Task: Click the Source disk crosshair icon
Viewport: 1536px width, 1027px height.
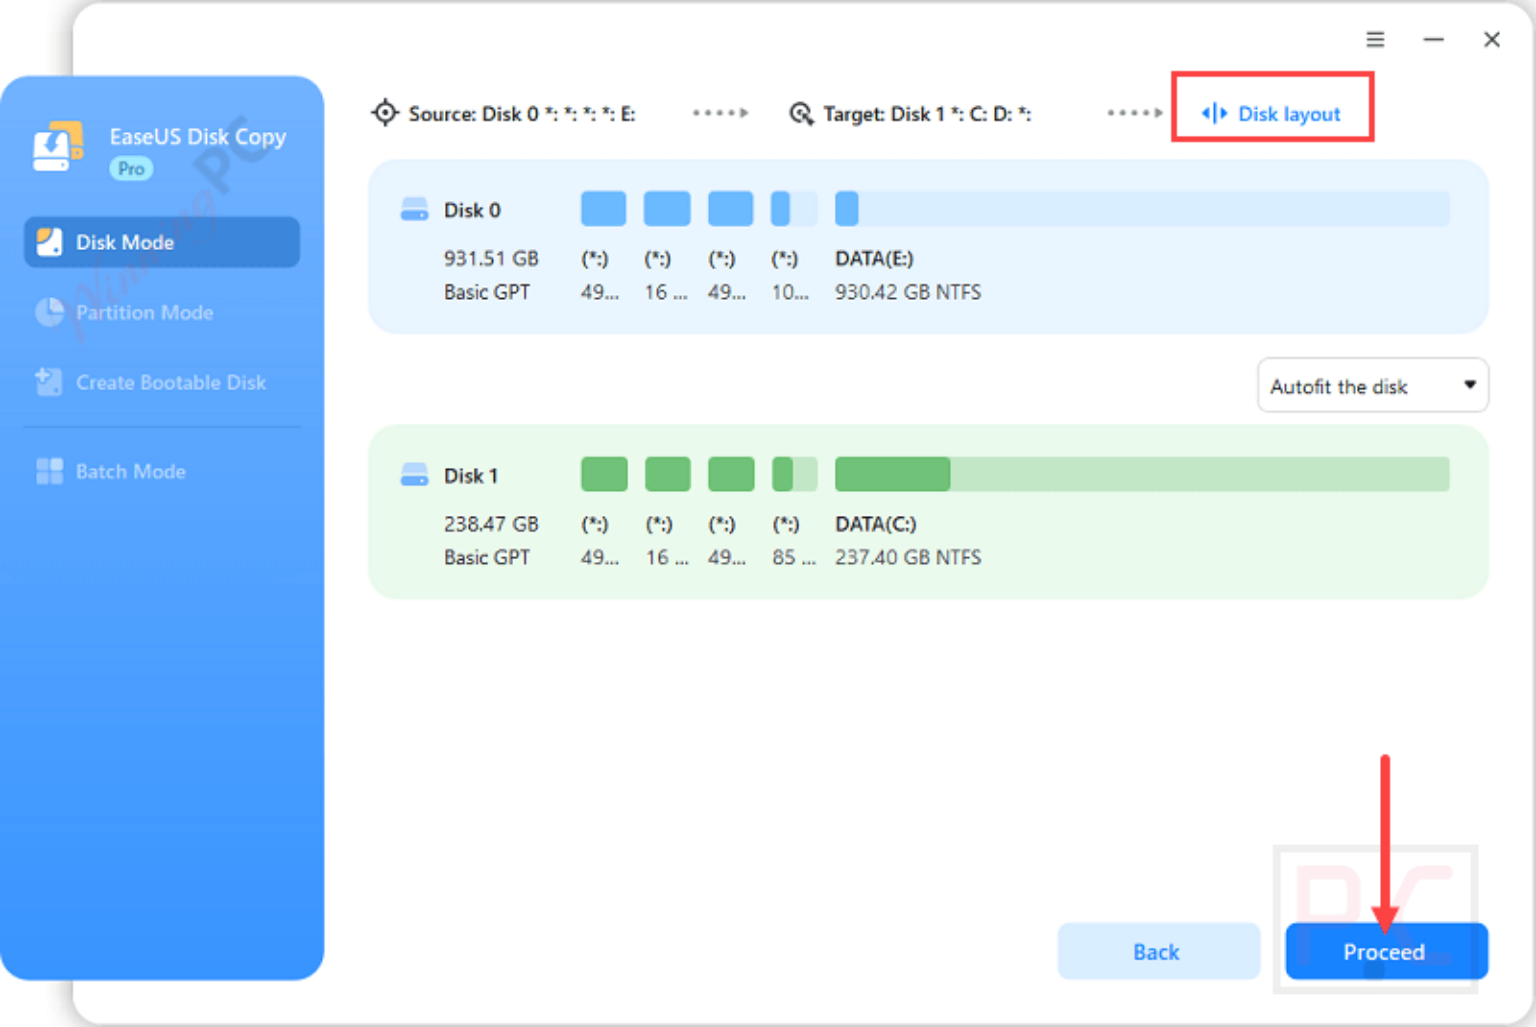Action: pyautogui.click(x=384, y=113)
